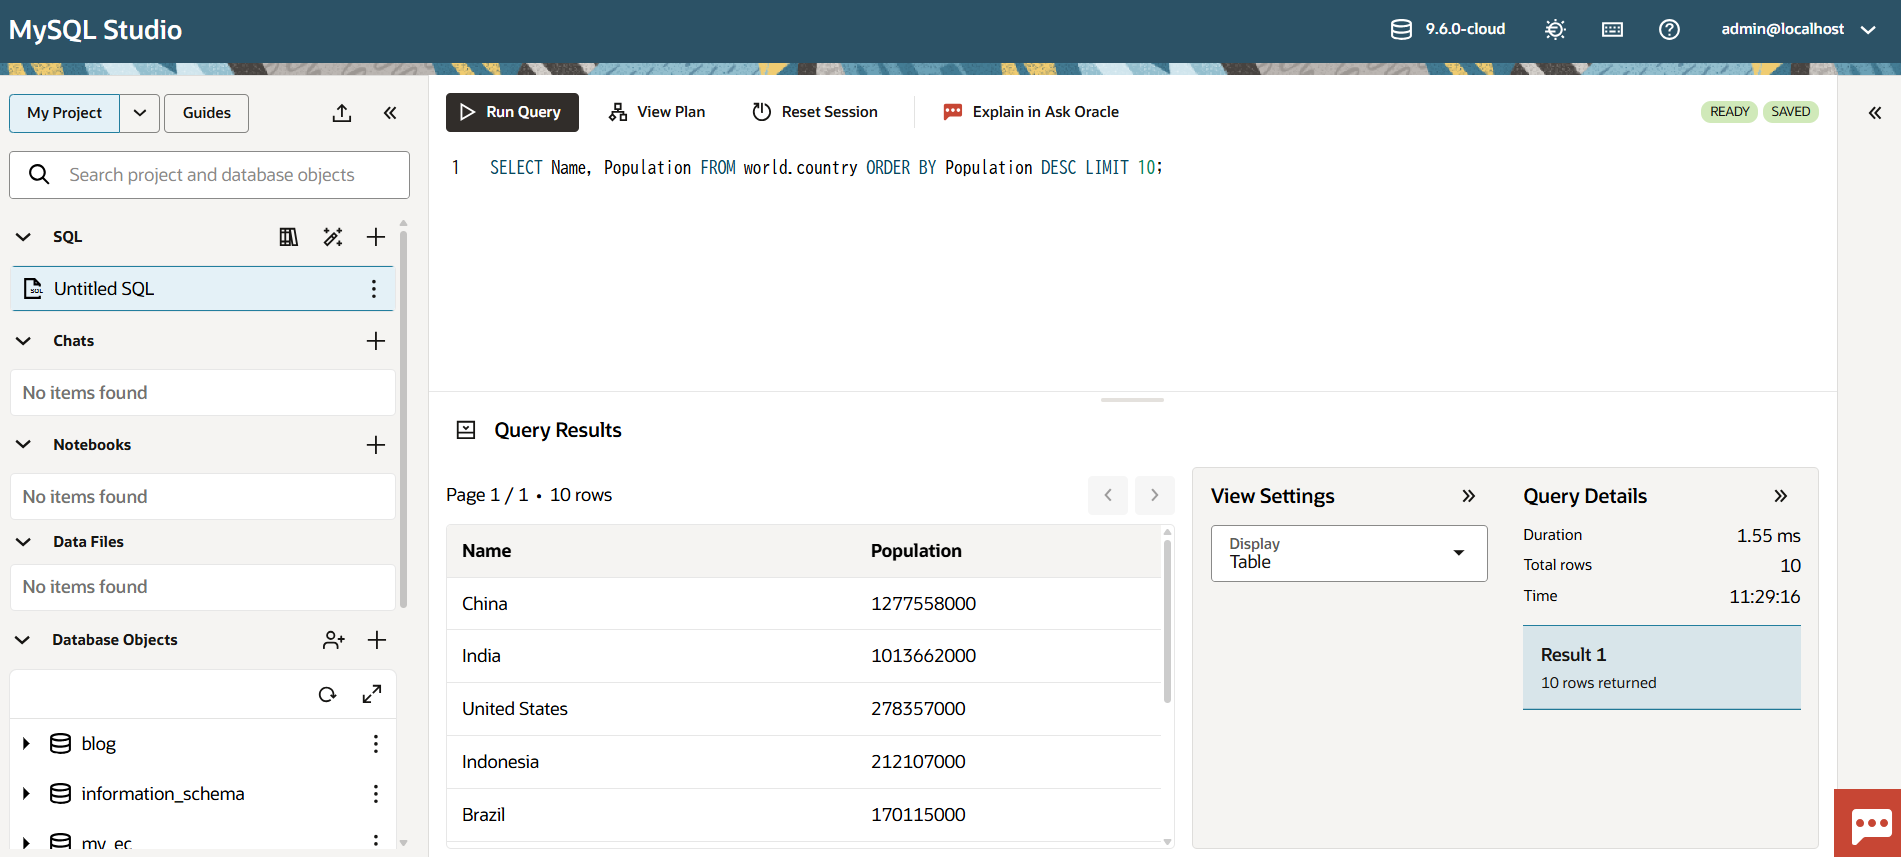Viewport: 1901px width, 857px height.
Task: Open the admin@localhost account menu
Action: (x=1797, y=30)
